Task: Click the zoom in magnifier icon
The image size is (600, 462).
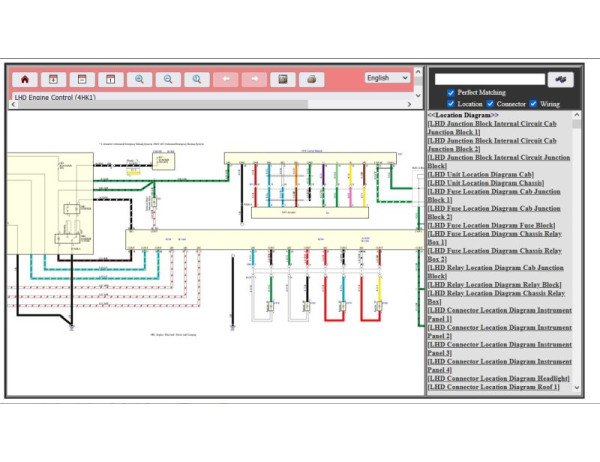Action: (x=139, y=79)
